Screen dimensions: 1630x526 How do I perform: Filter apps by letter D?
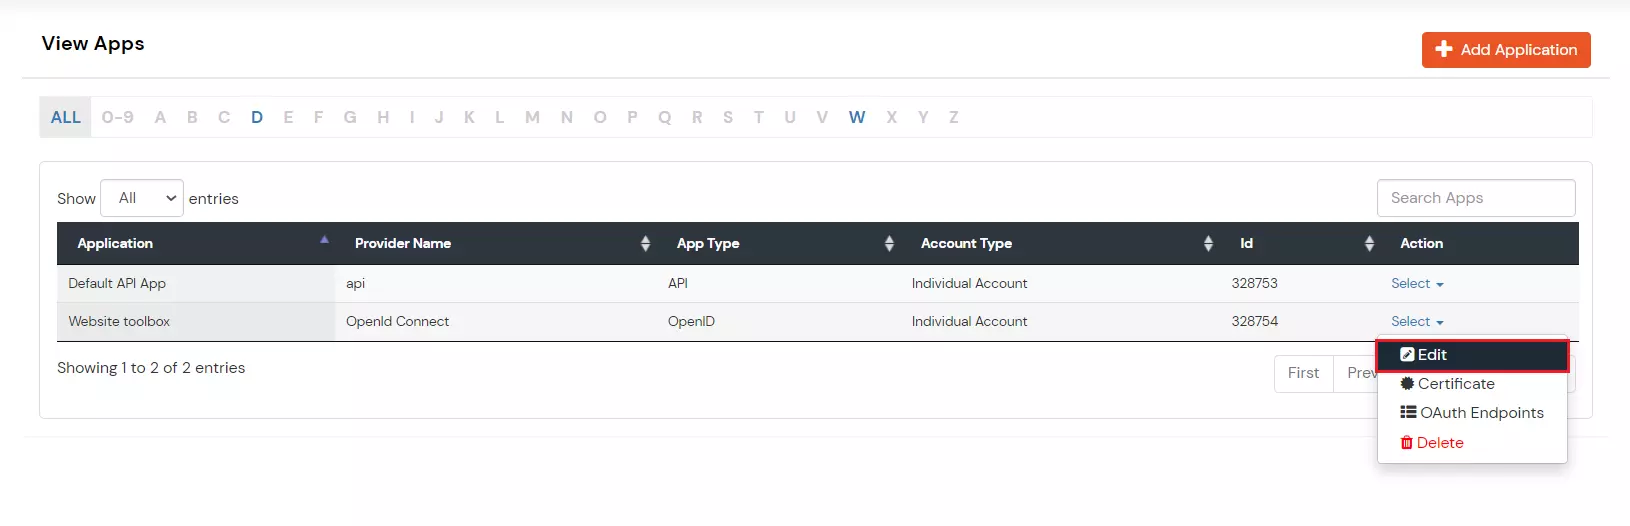pos(257,117)
